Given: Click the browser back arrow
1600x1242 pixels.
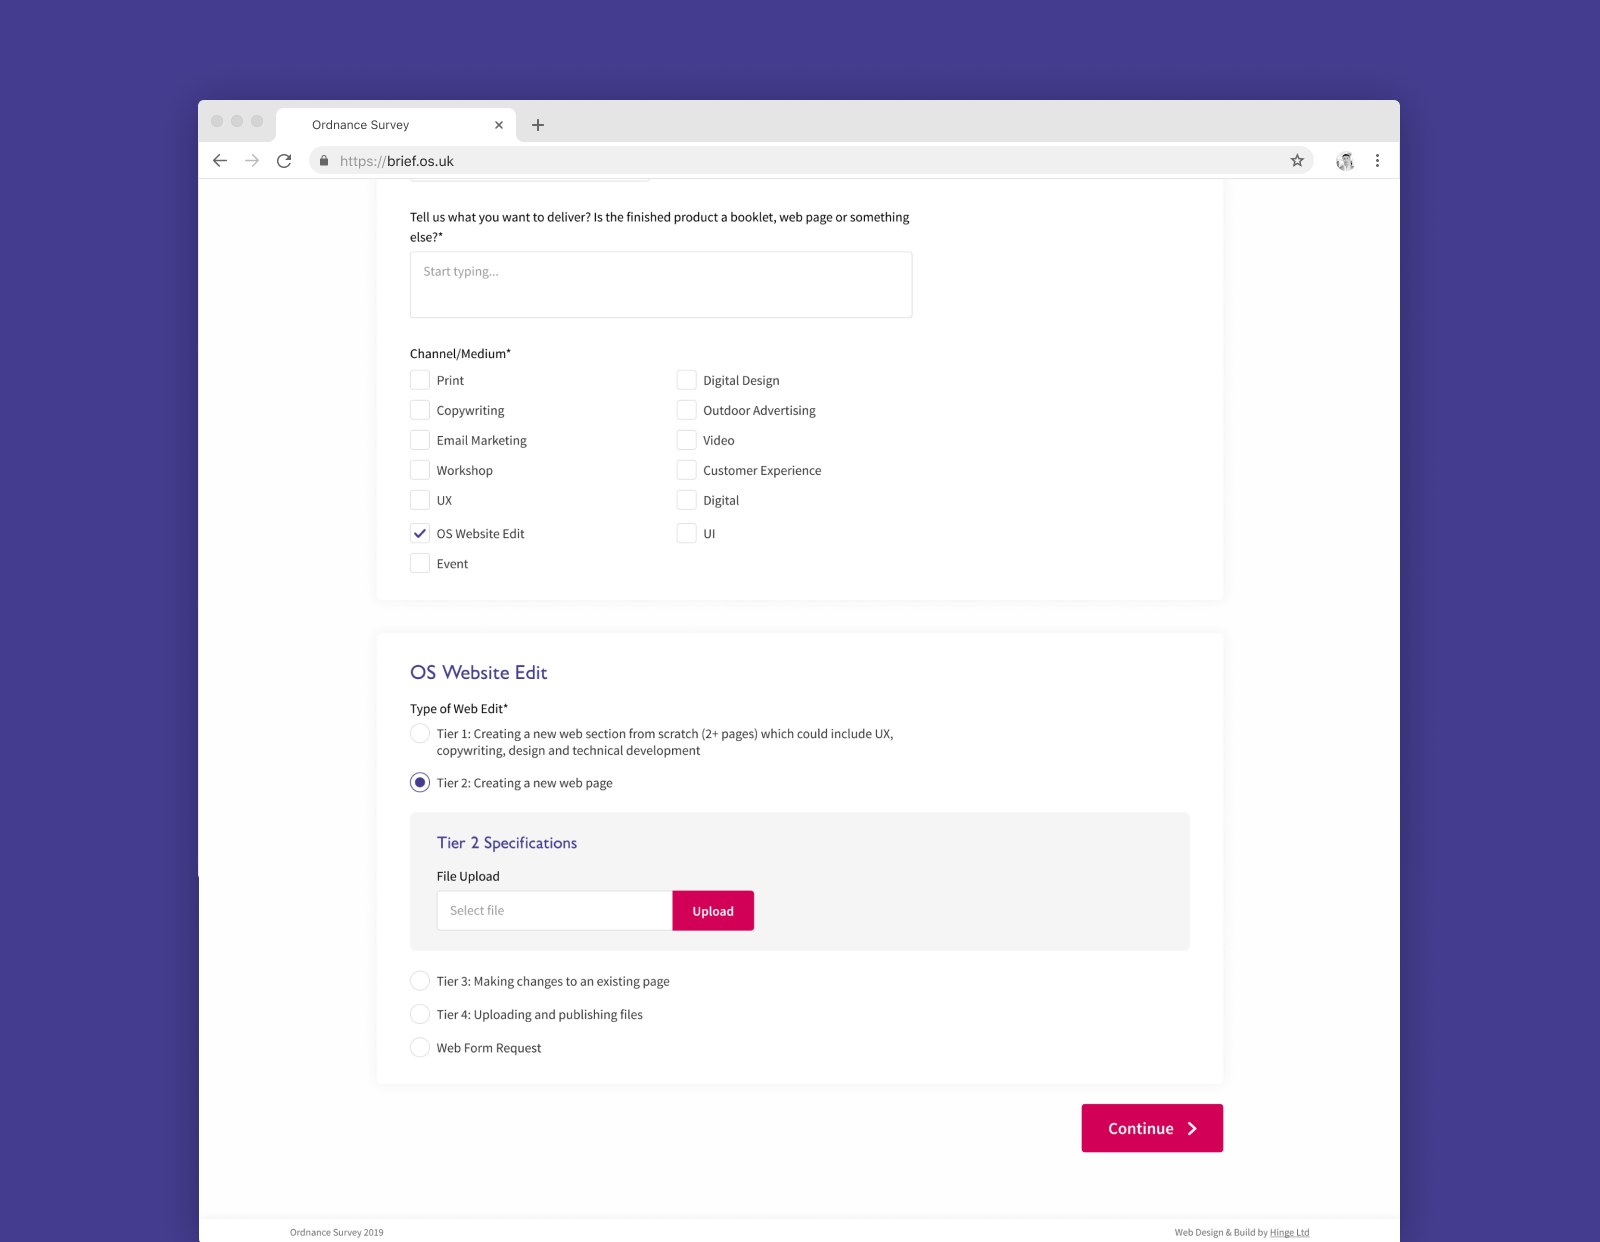Looking at the screenshot, I should pyautogui.click(x=220, y=161).
